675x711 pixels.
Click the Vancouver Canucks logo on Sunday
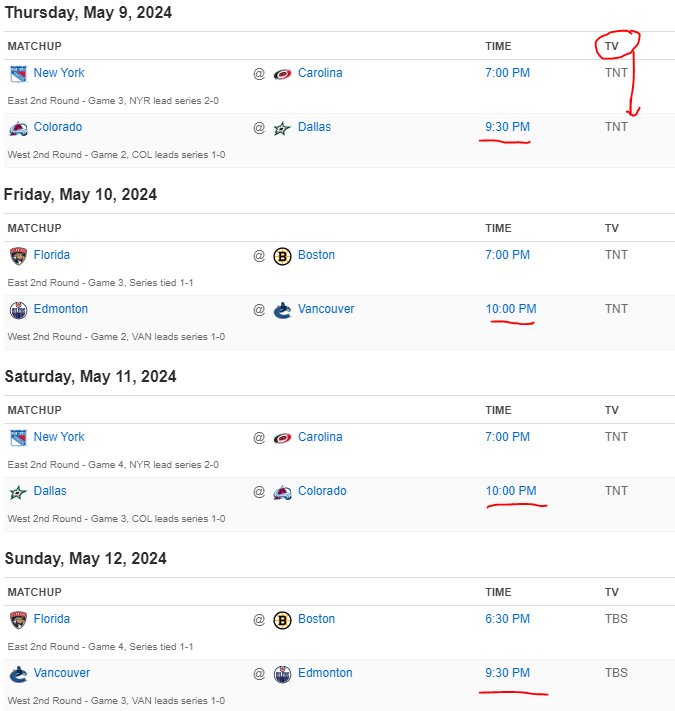pos(18,674)
